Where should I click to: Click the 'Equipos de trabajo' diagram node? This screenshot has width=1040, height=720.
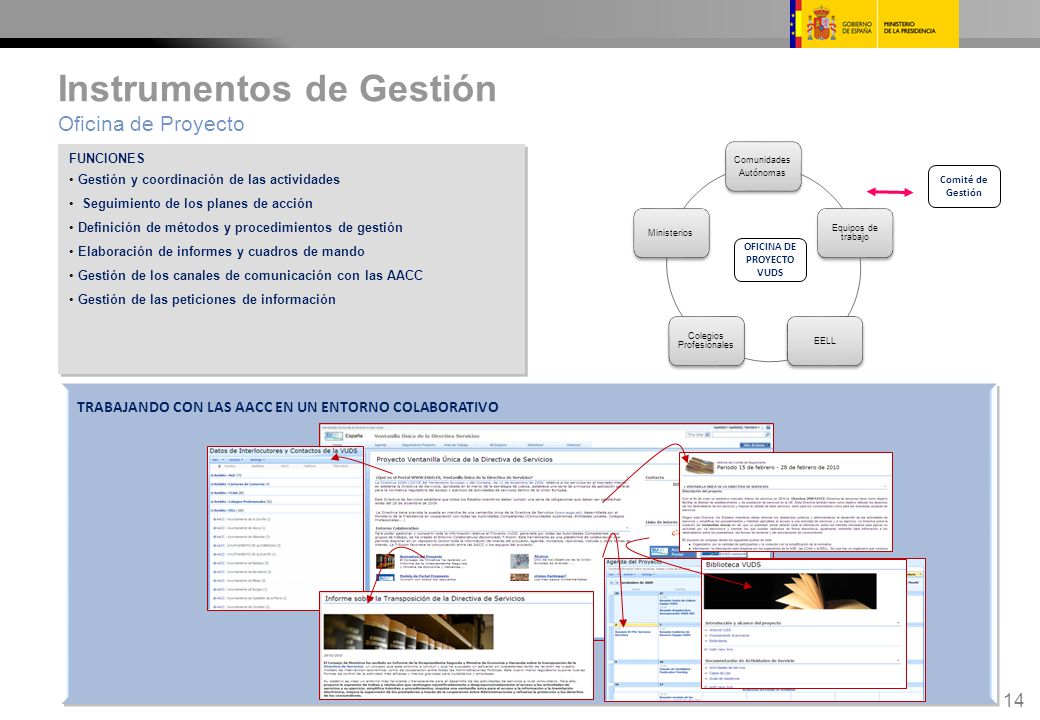click(x=855, y=233)
